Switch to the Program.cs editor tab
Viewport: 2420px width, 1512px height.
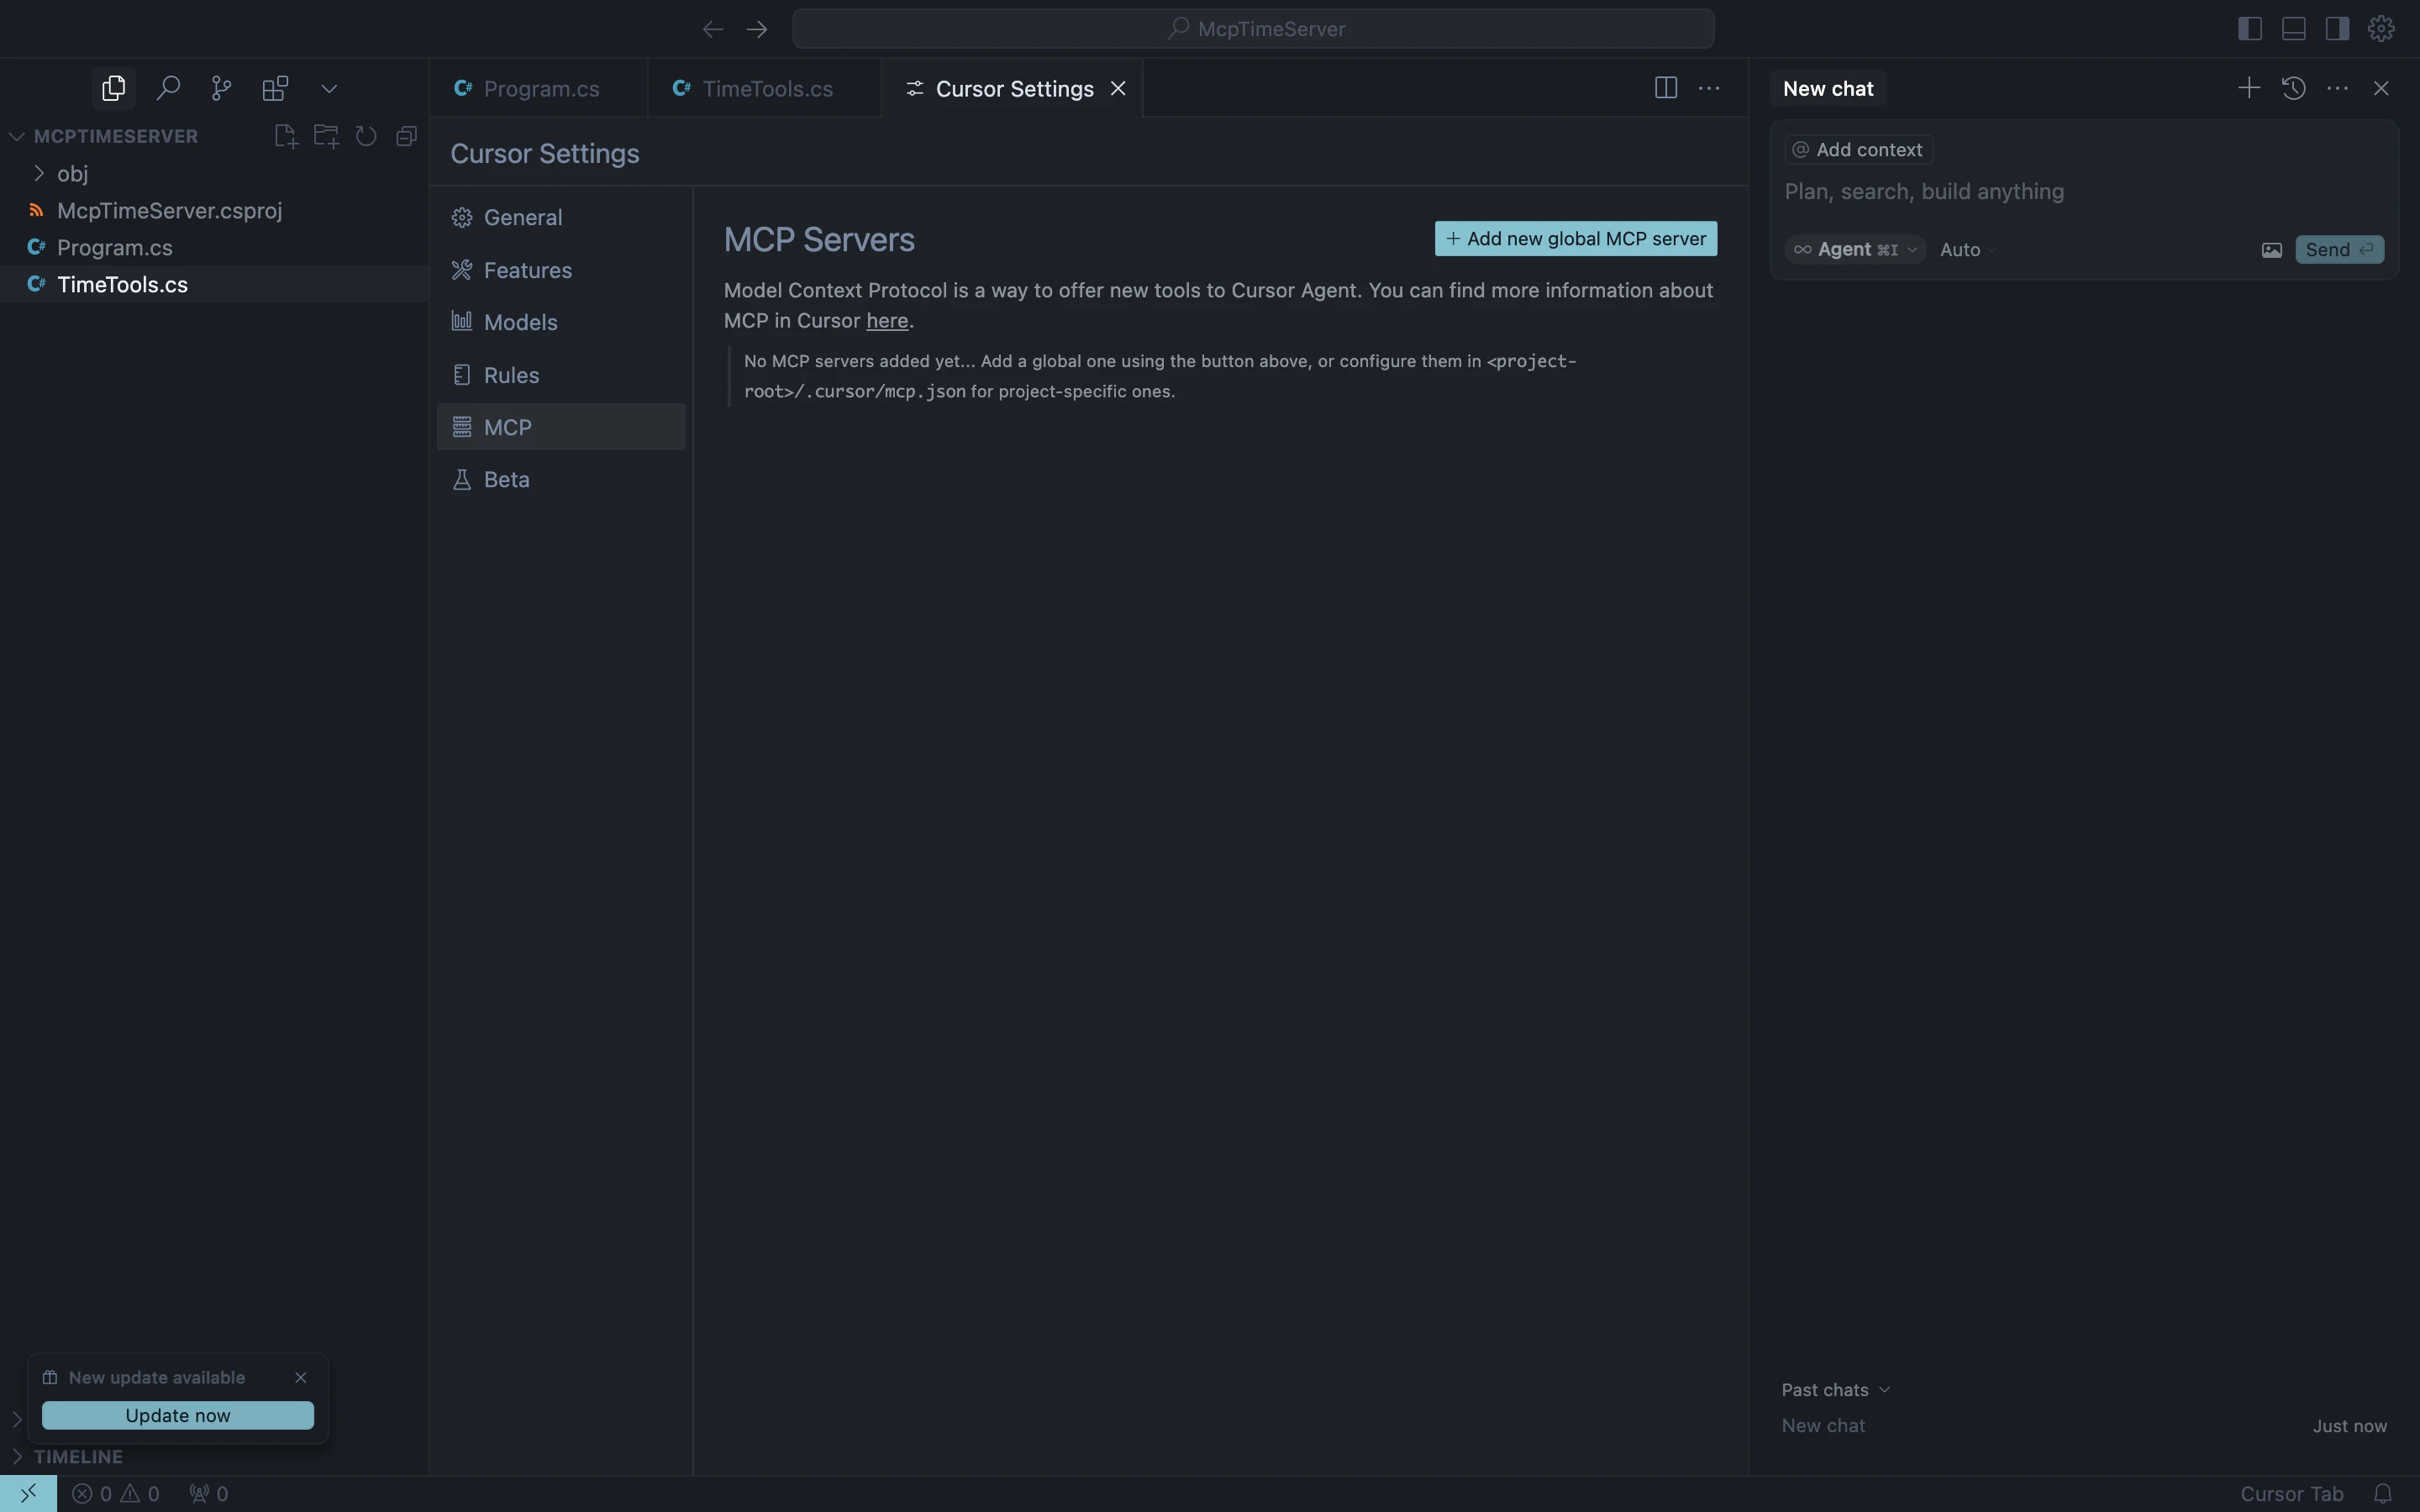[x=538, y=88]
